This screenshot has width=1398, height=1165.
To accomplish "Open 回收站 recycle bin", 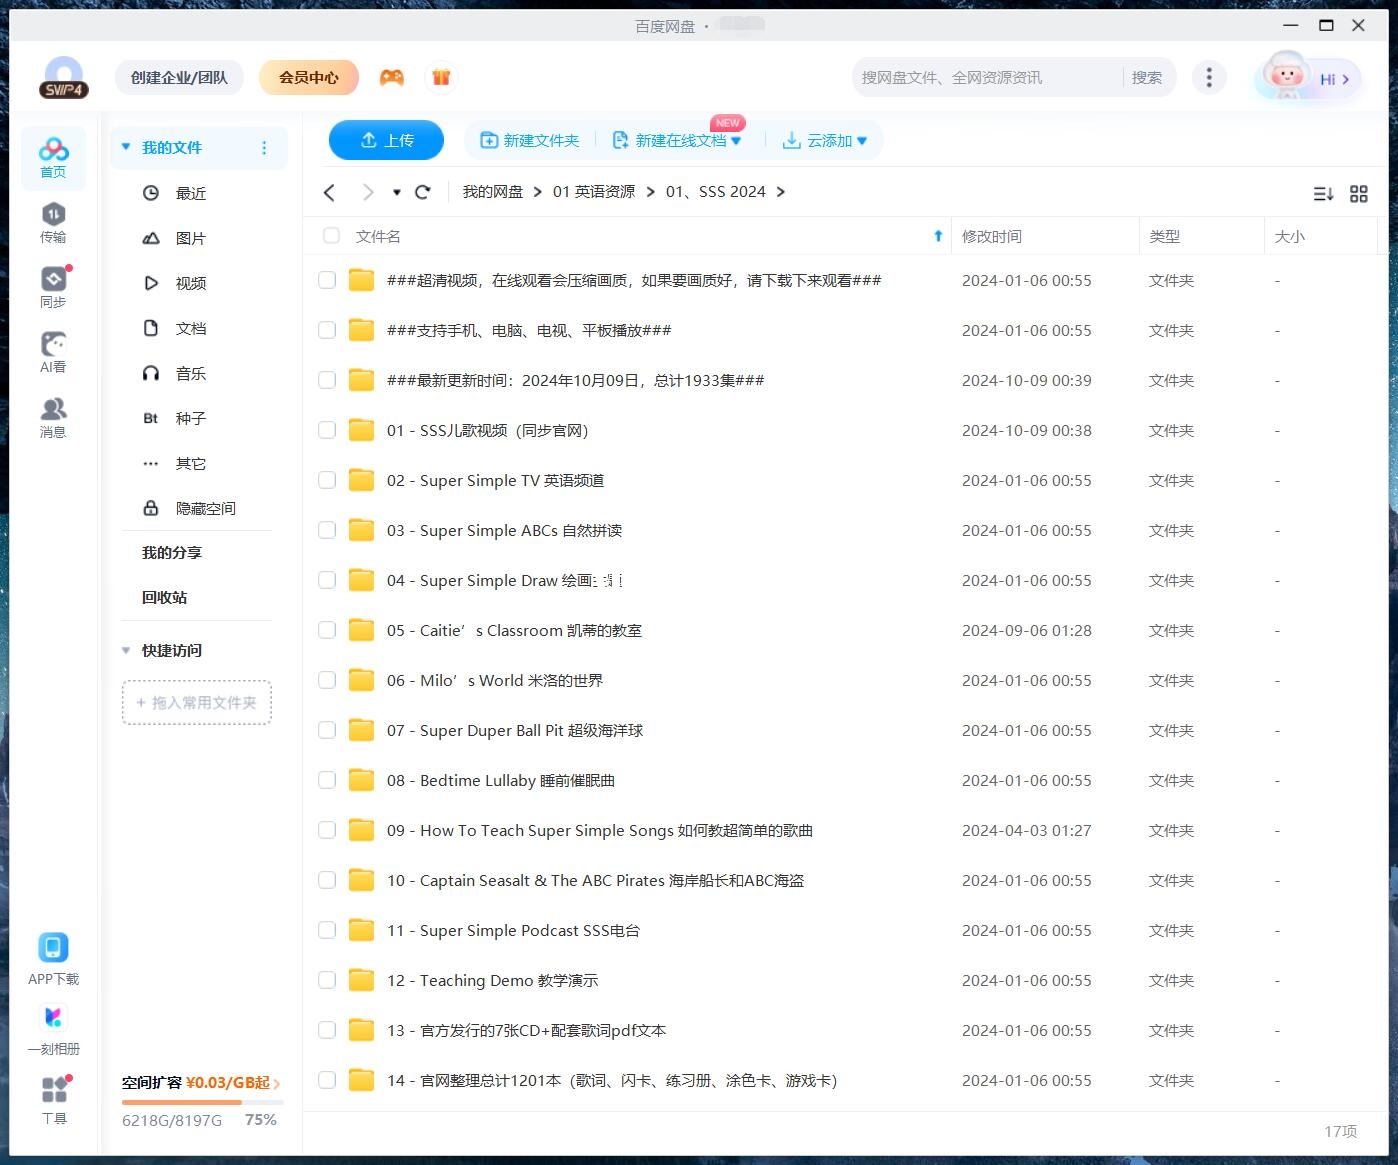I will pyautogui.click(x=164, y=597).
